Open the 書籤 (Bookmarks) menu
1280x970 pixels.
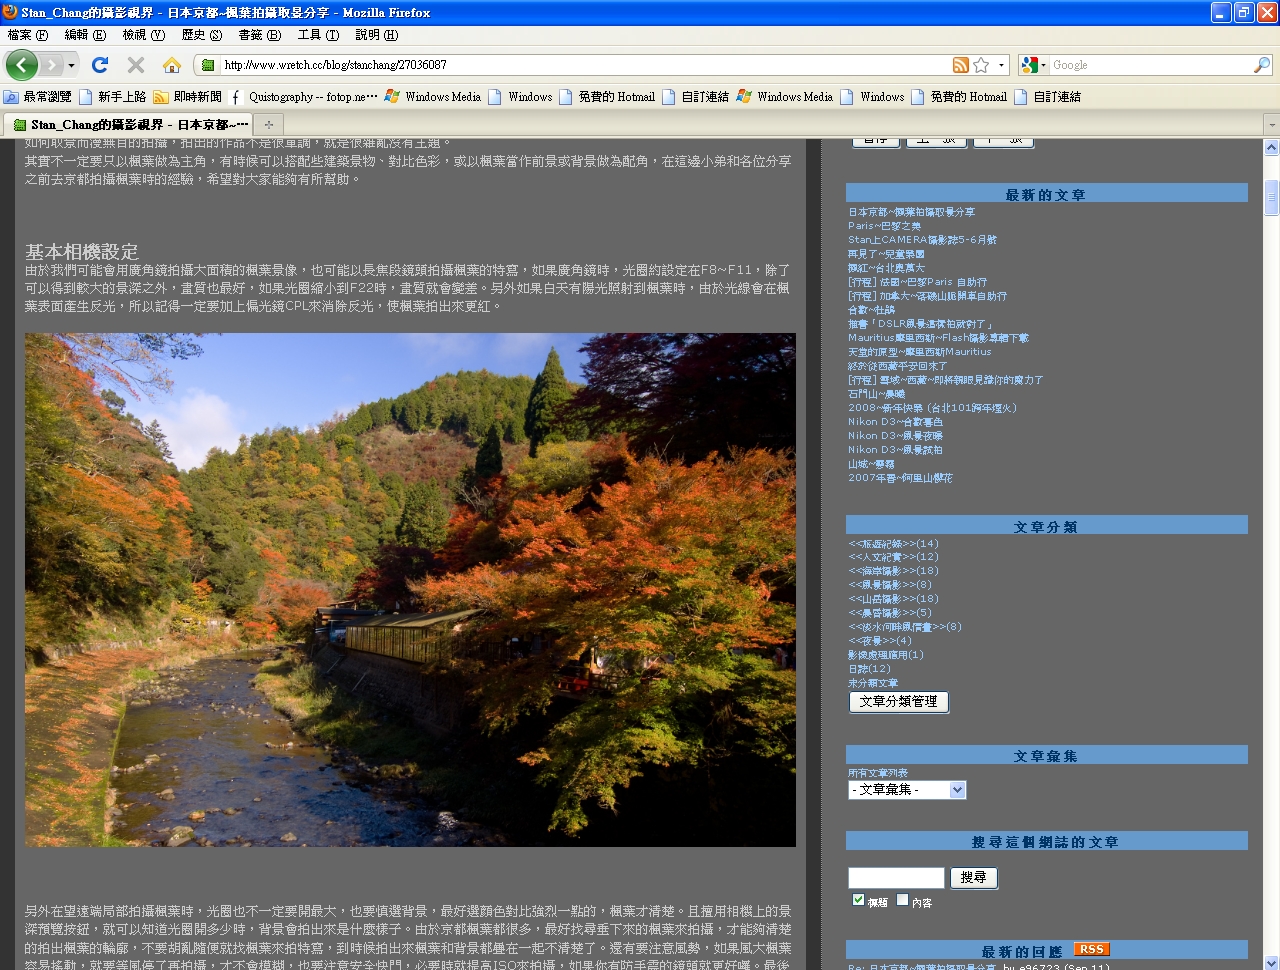(x=259, y=35)
